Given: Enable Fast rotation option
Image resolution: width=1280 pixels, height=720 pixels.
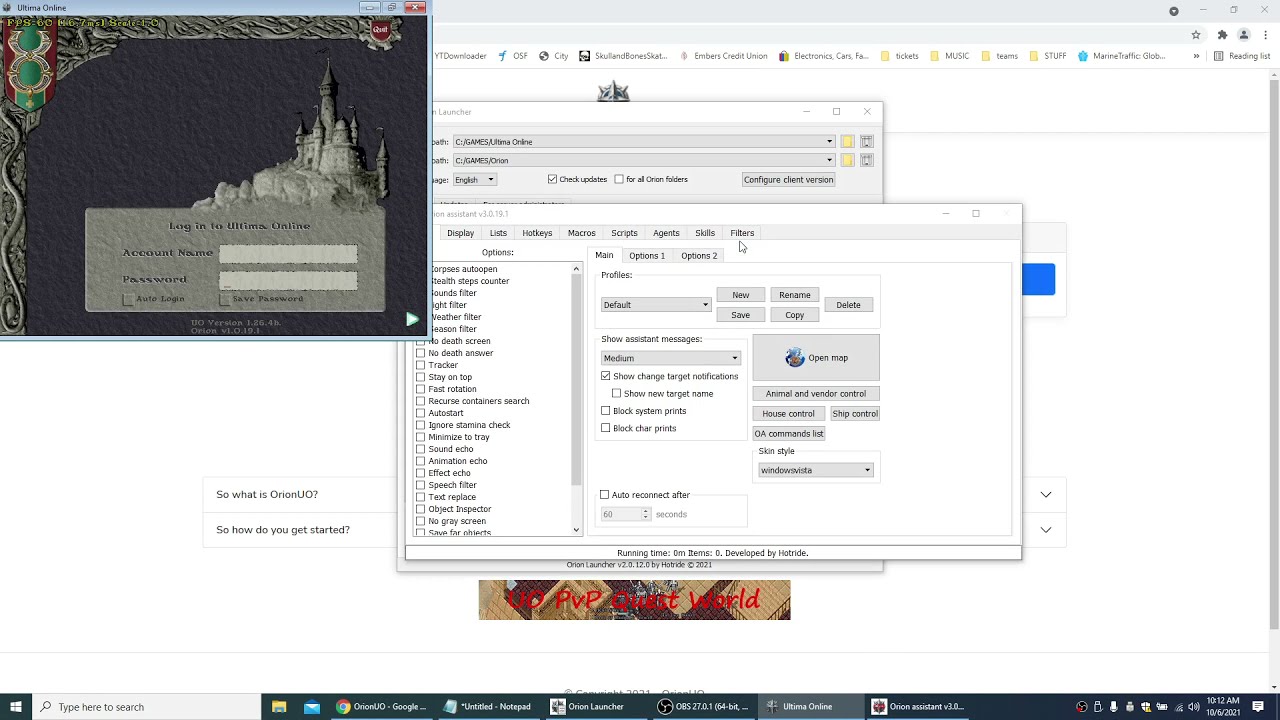Looking at the screenshot, I should (420, 389).
